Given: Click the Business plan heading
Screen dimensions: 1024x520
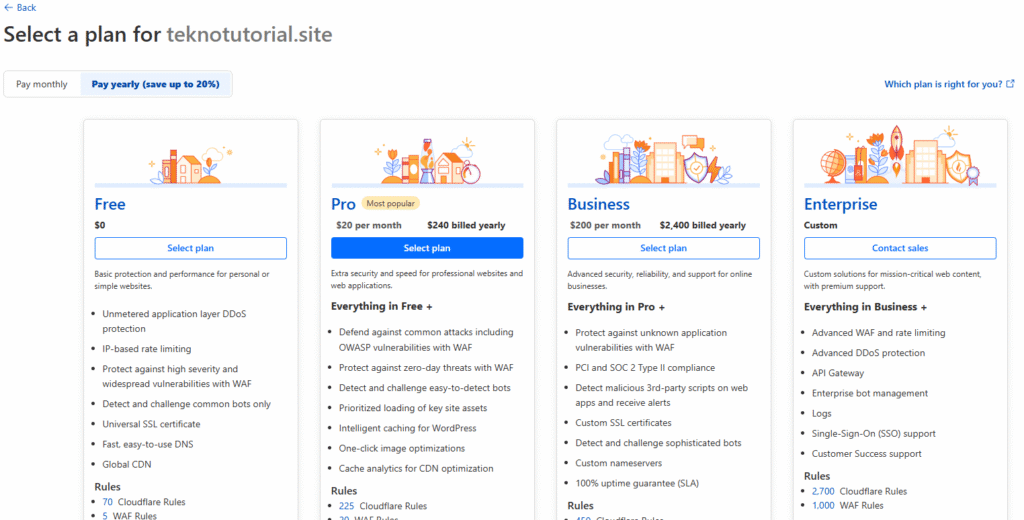Looking at the screenshot, I should click(x=598, y=204).
